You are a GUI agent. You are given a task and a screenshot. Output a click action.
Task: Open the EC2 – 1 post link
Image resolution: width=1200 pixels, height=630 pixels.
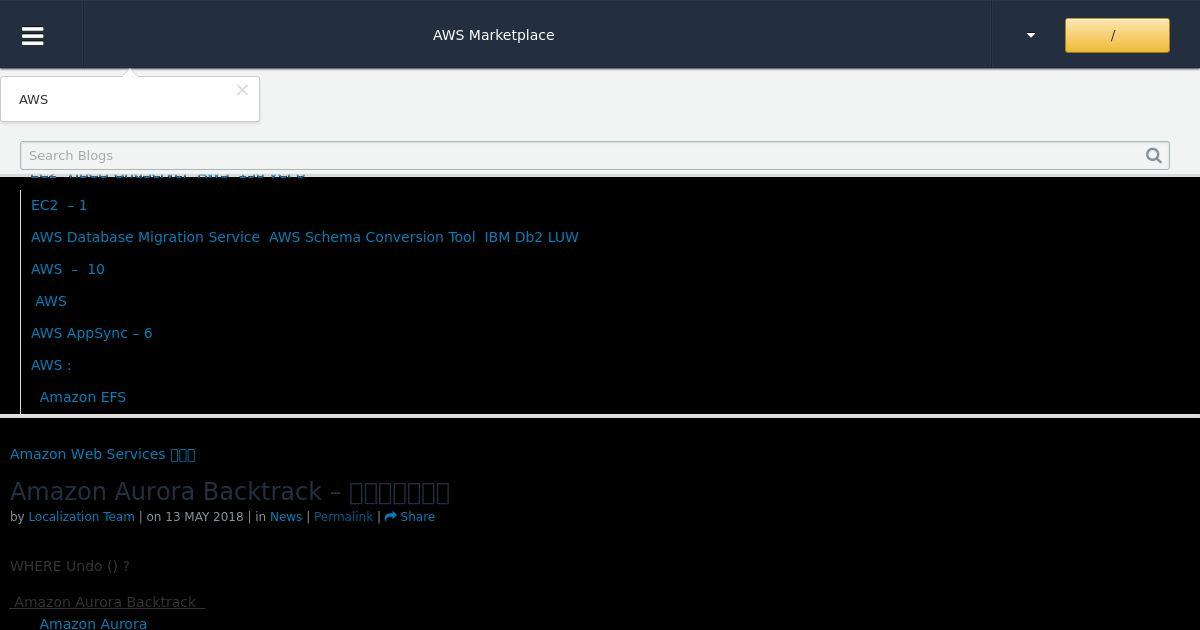59,205
